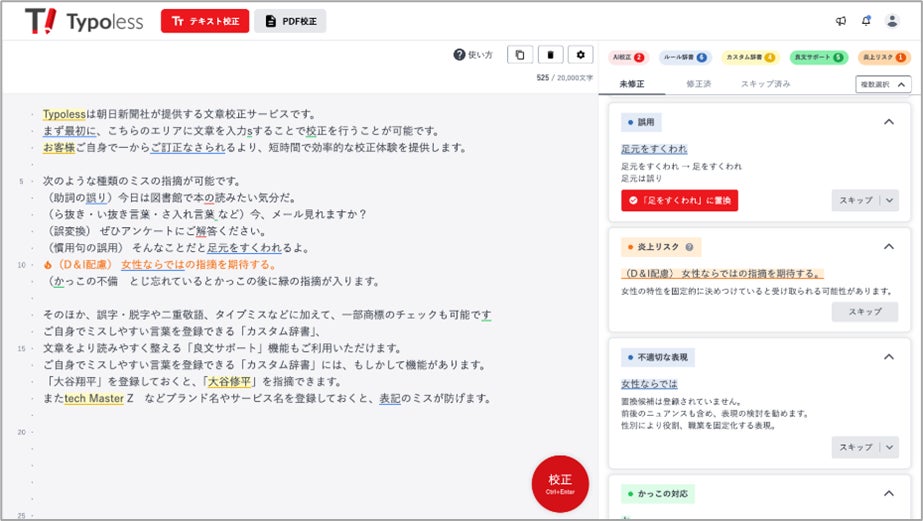Toggle the AI校正 filter badge

(x=628, y=57)
